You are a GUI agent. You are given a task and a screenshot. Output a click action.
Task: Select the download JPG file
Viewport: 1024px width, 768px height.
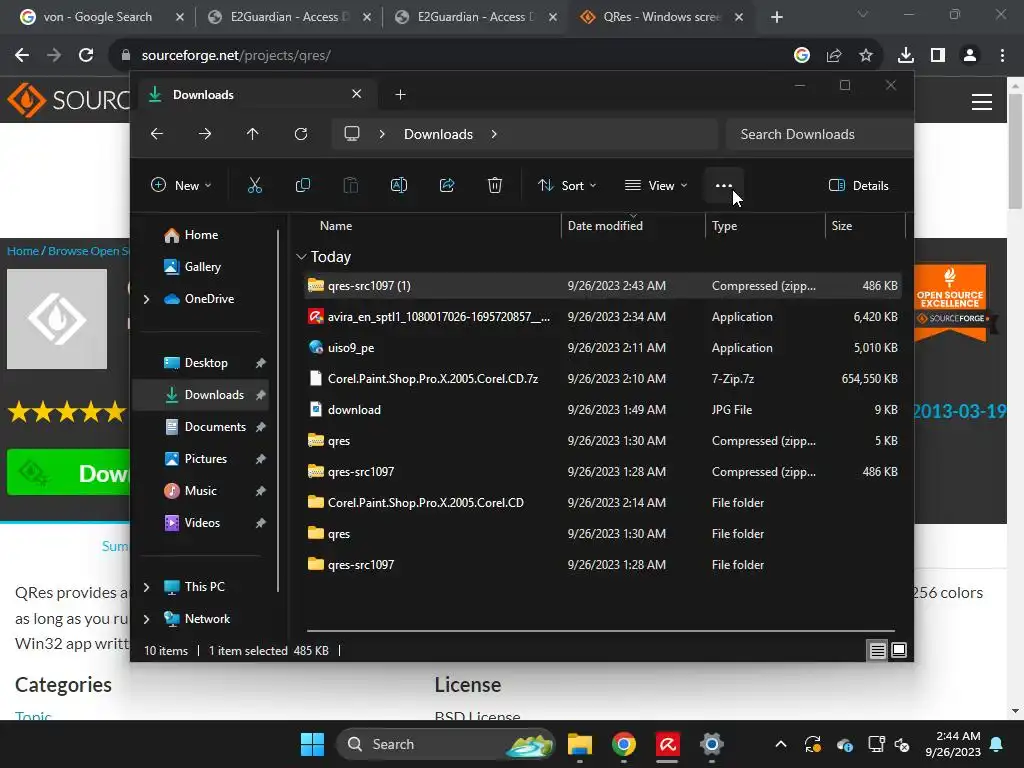pyautogui.click(x=603, y=410)
